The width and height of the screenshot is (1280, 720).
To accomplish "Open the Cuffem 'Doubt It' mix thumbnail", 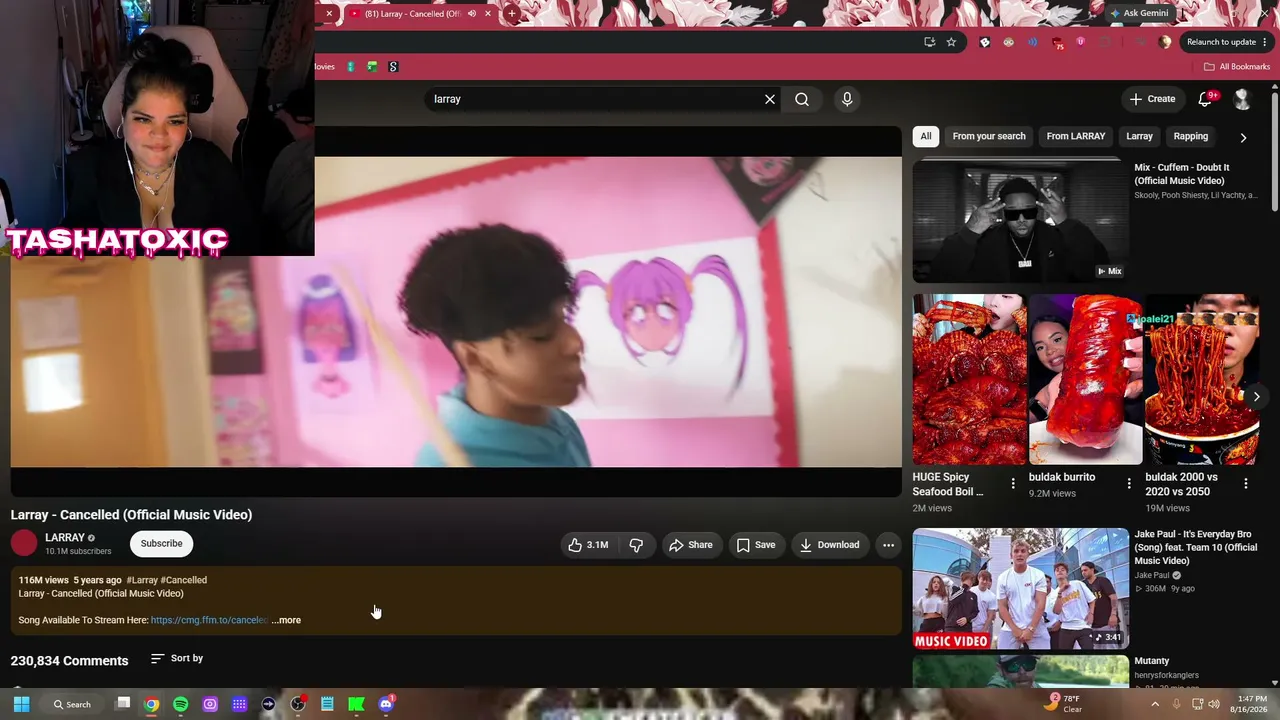I will pos(1021,220).
